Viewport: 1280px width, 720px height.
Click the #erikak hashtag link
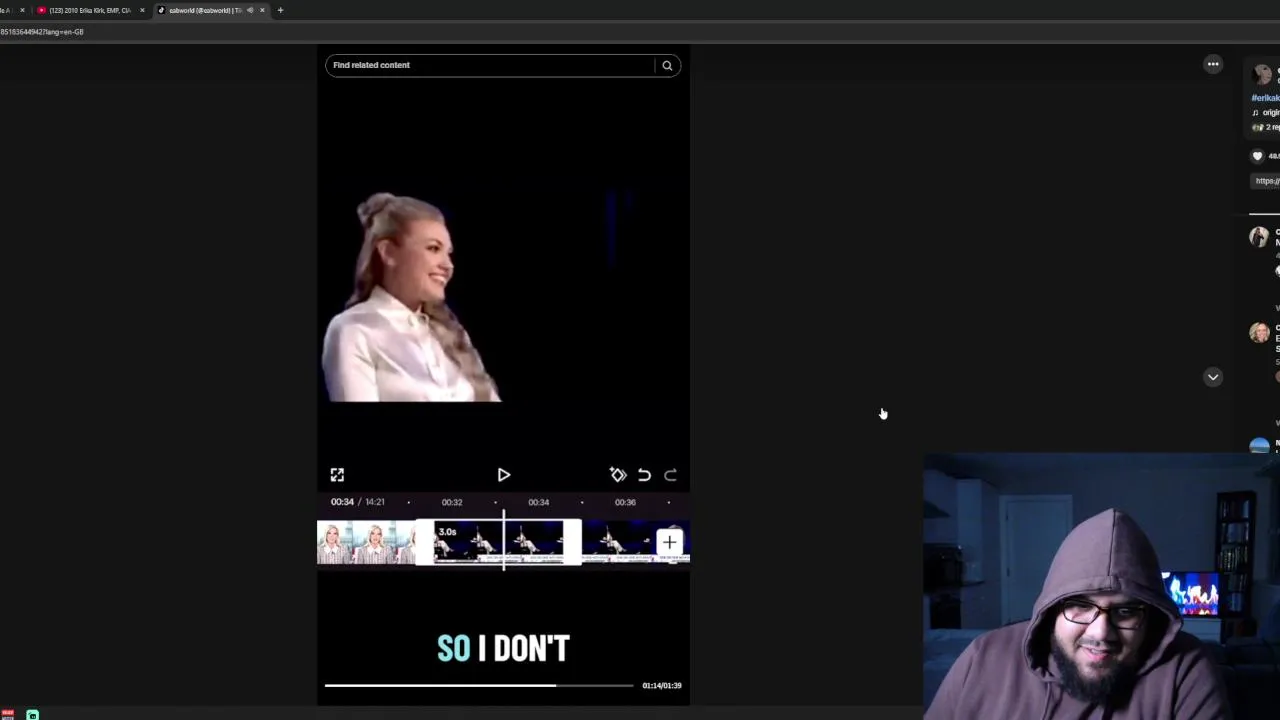click(x=1265, y=98)
